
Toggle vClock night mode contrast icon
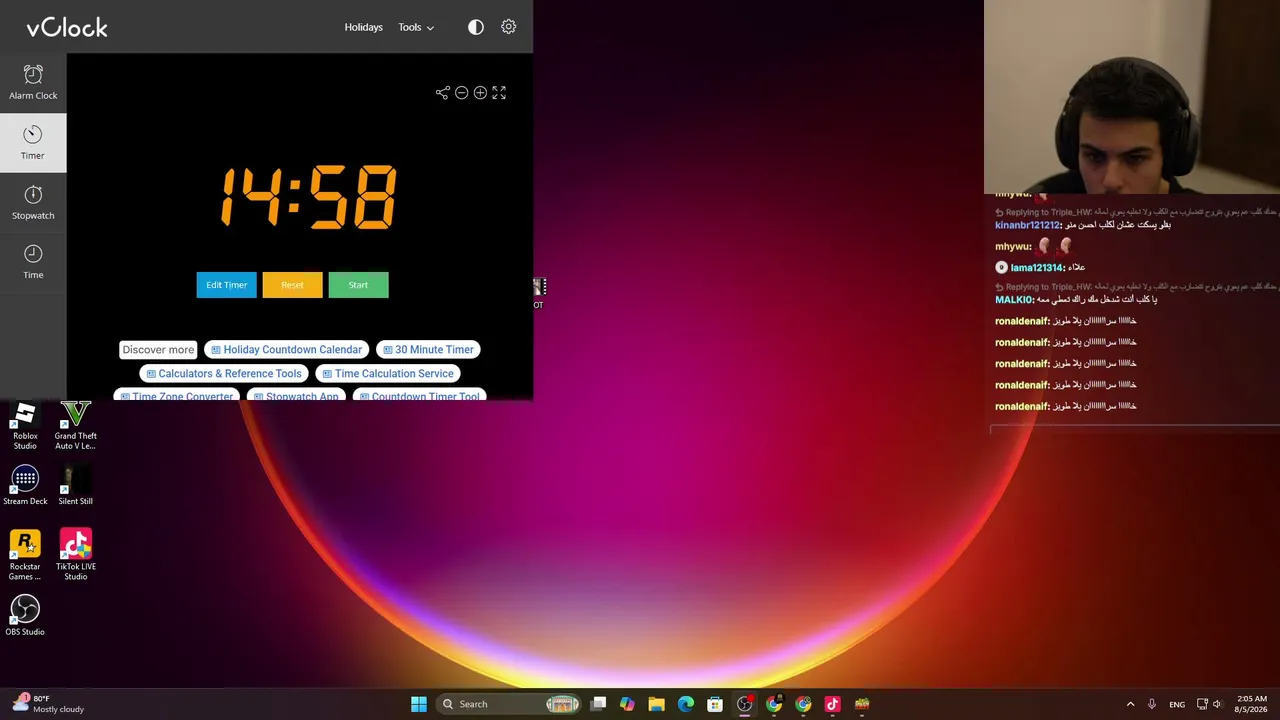pyautogui.click(x=476, y=27)
